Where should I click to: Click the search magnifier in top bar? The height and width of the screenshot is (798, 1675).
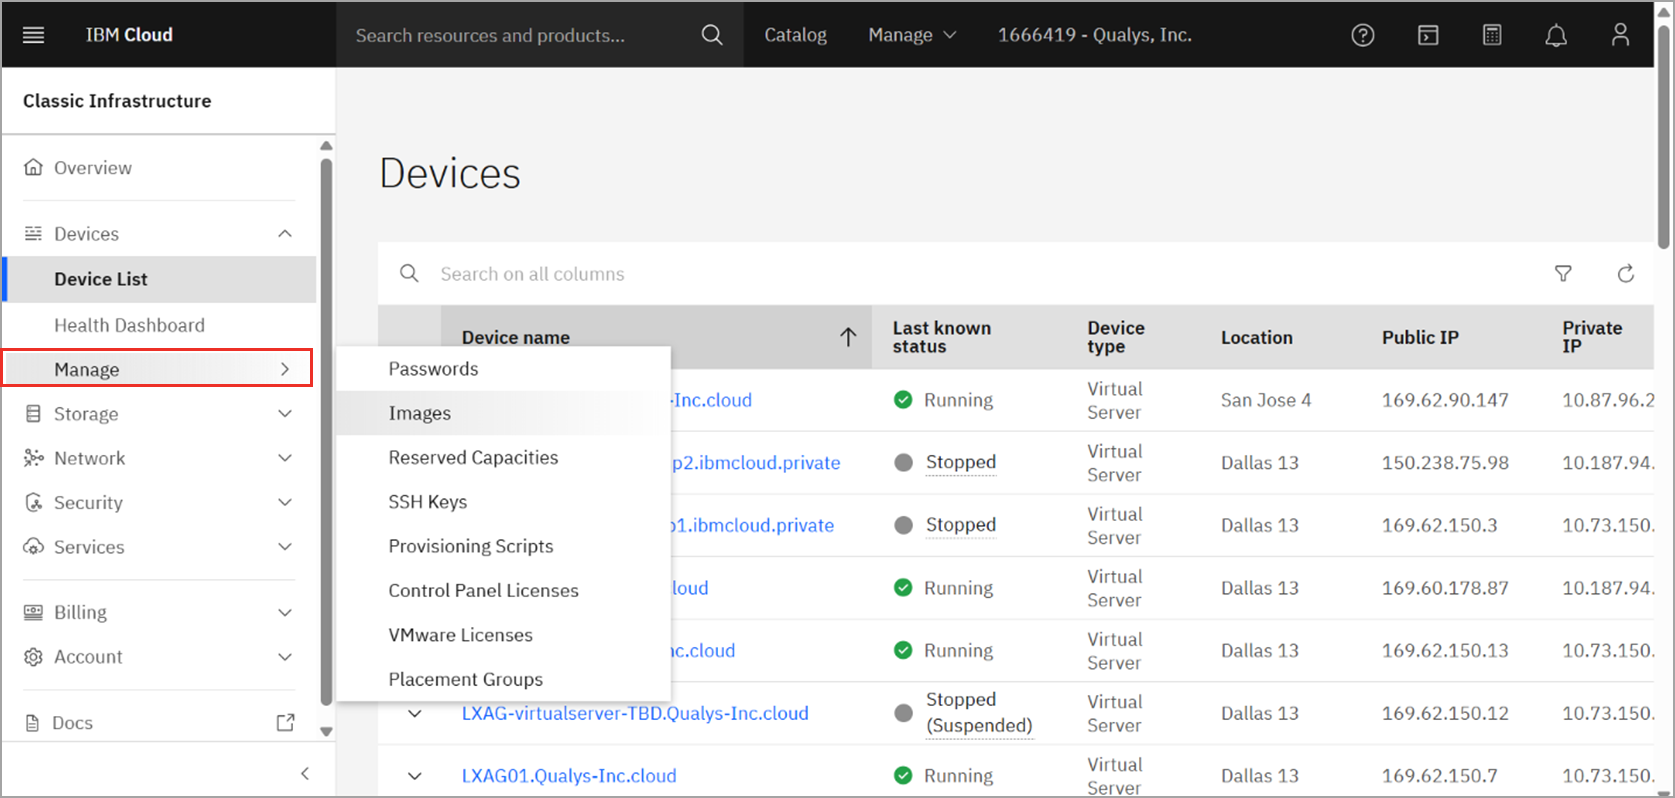coord(711,35)
